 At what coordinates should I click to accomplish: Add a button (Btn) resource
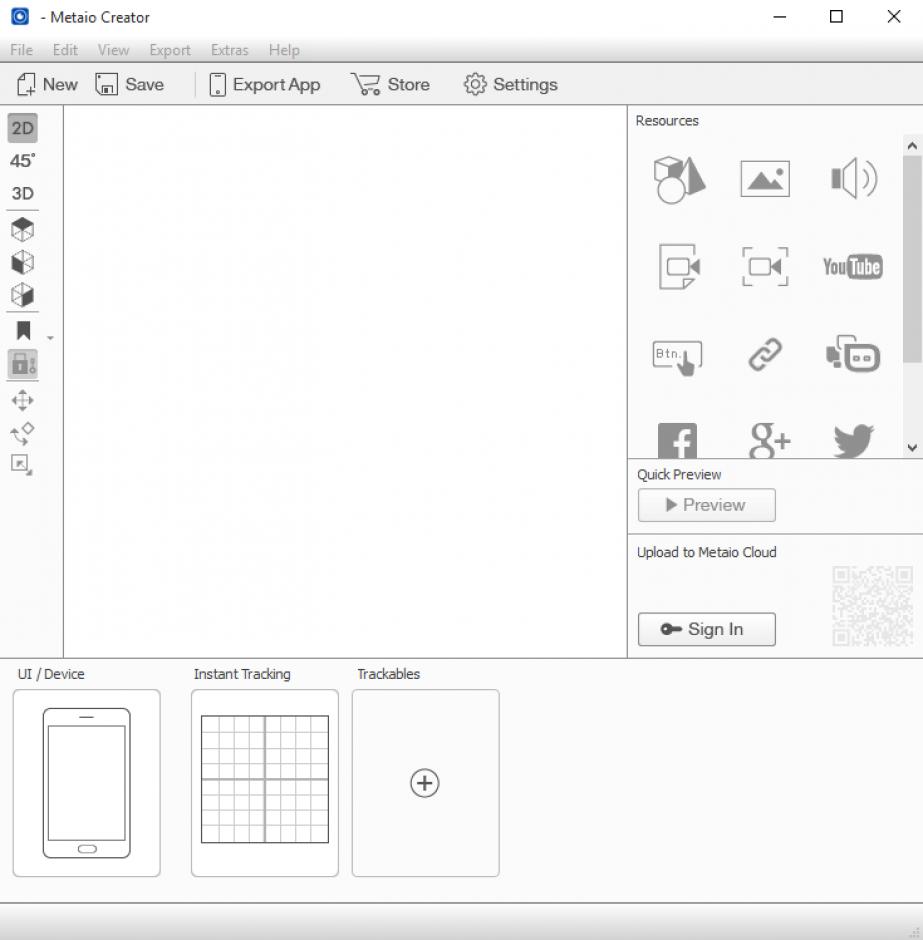[677, 357]
